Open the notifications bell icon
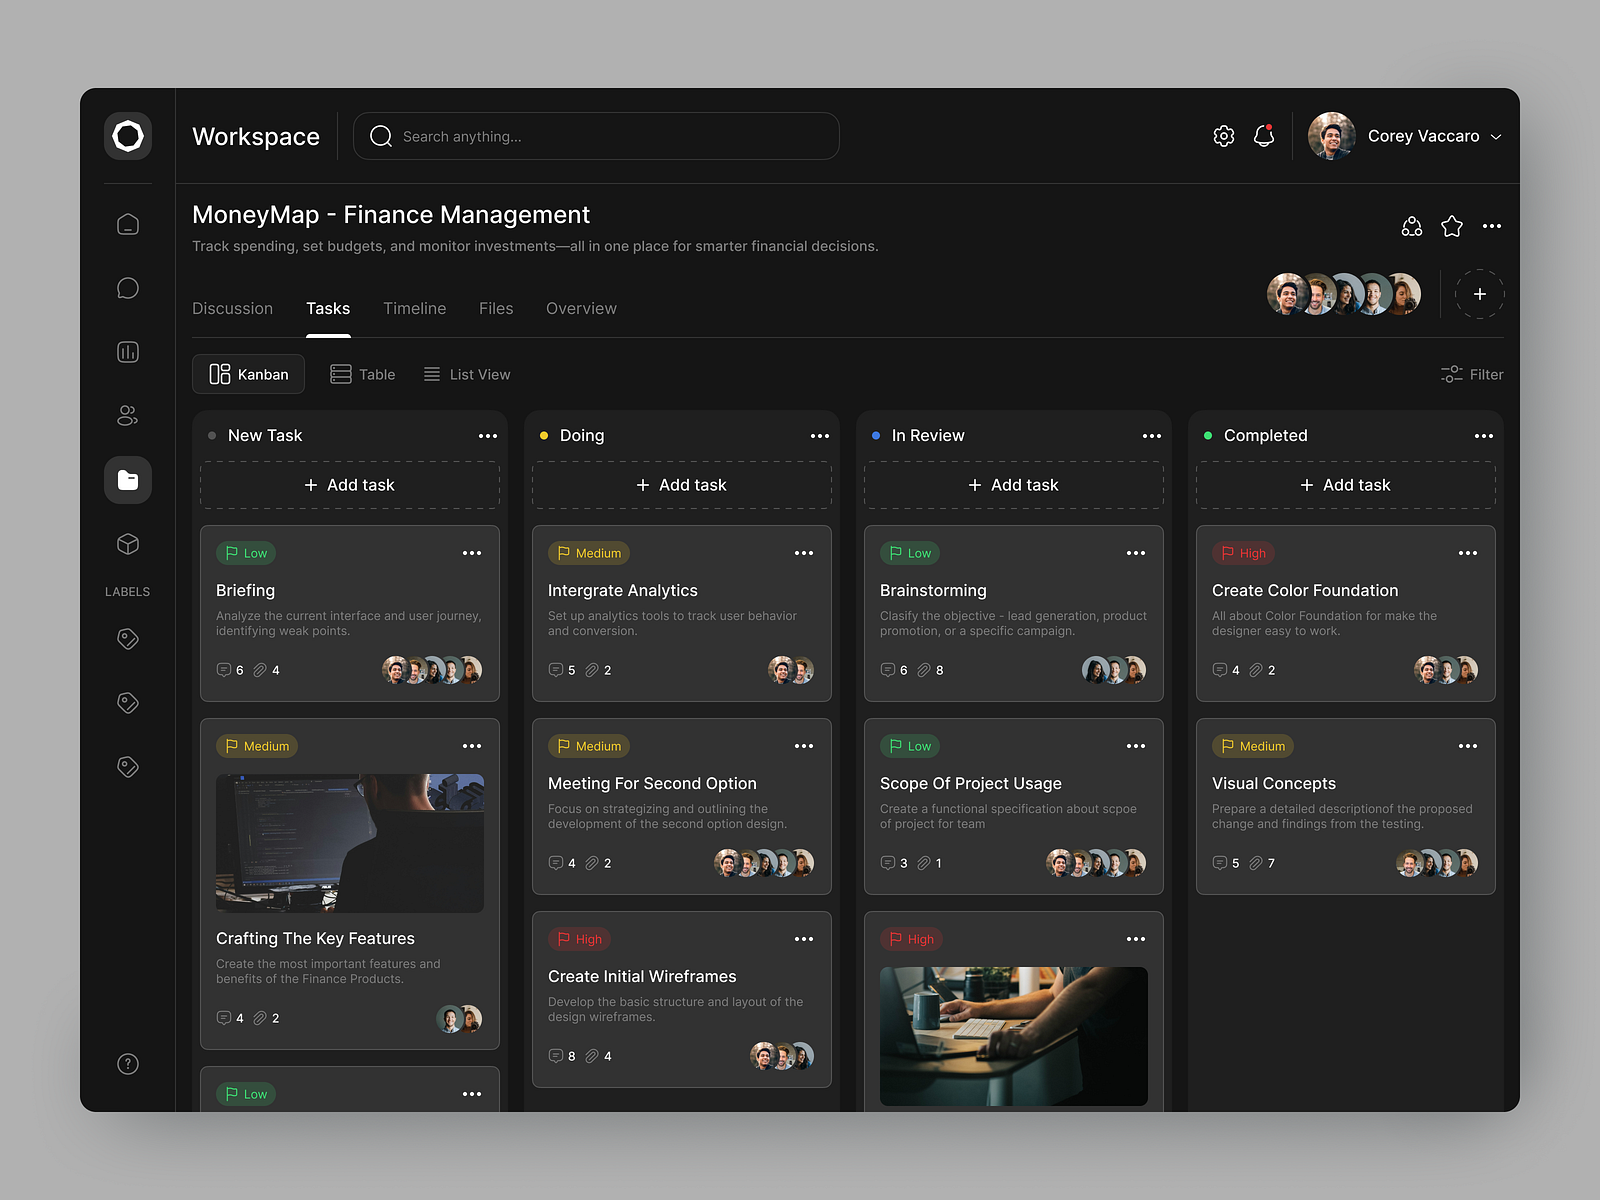 1264,136
